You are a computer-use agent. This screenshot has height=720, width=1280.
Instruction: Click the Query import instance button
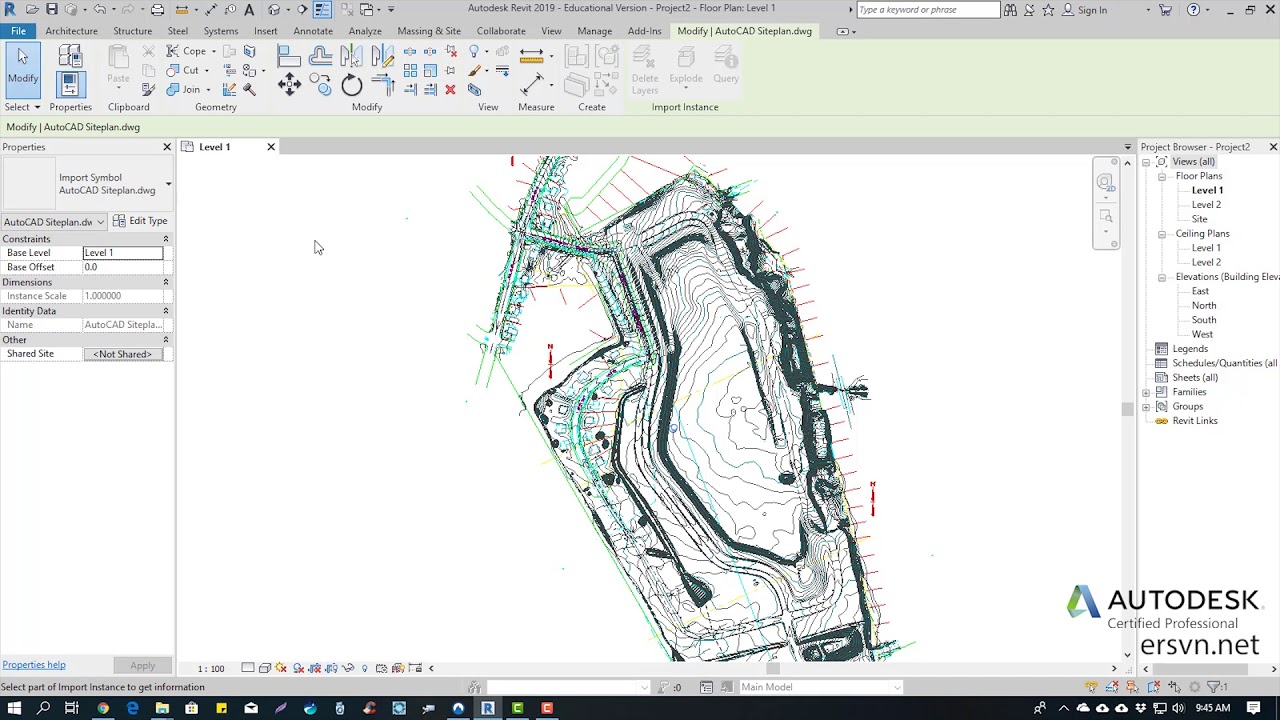click(726, 66)
